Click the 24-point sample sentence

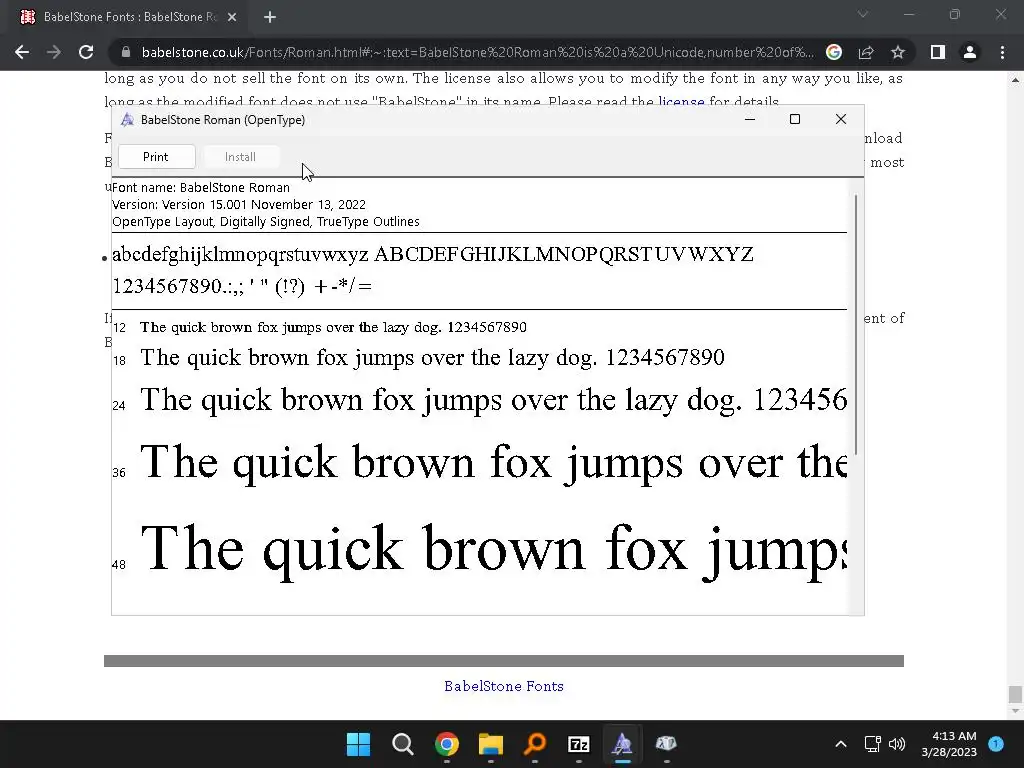click(493, 400)
